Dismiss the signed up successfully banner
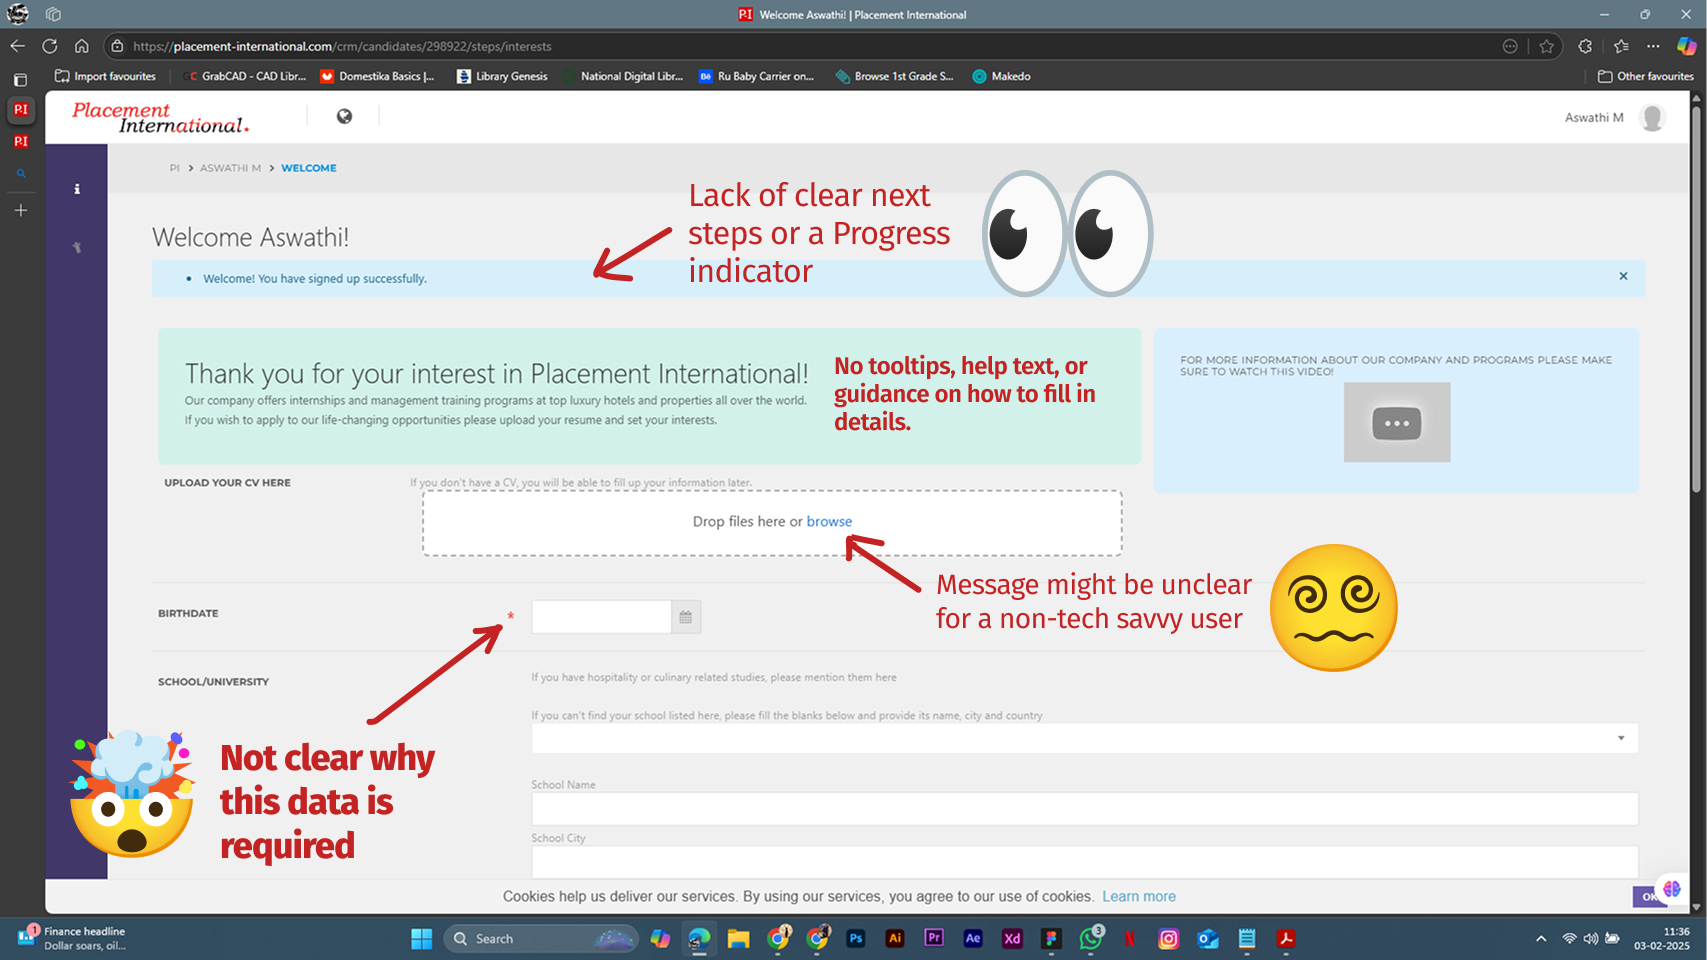Viewport: 1707px width, 960px height. click(1623, 276)
